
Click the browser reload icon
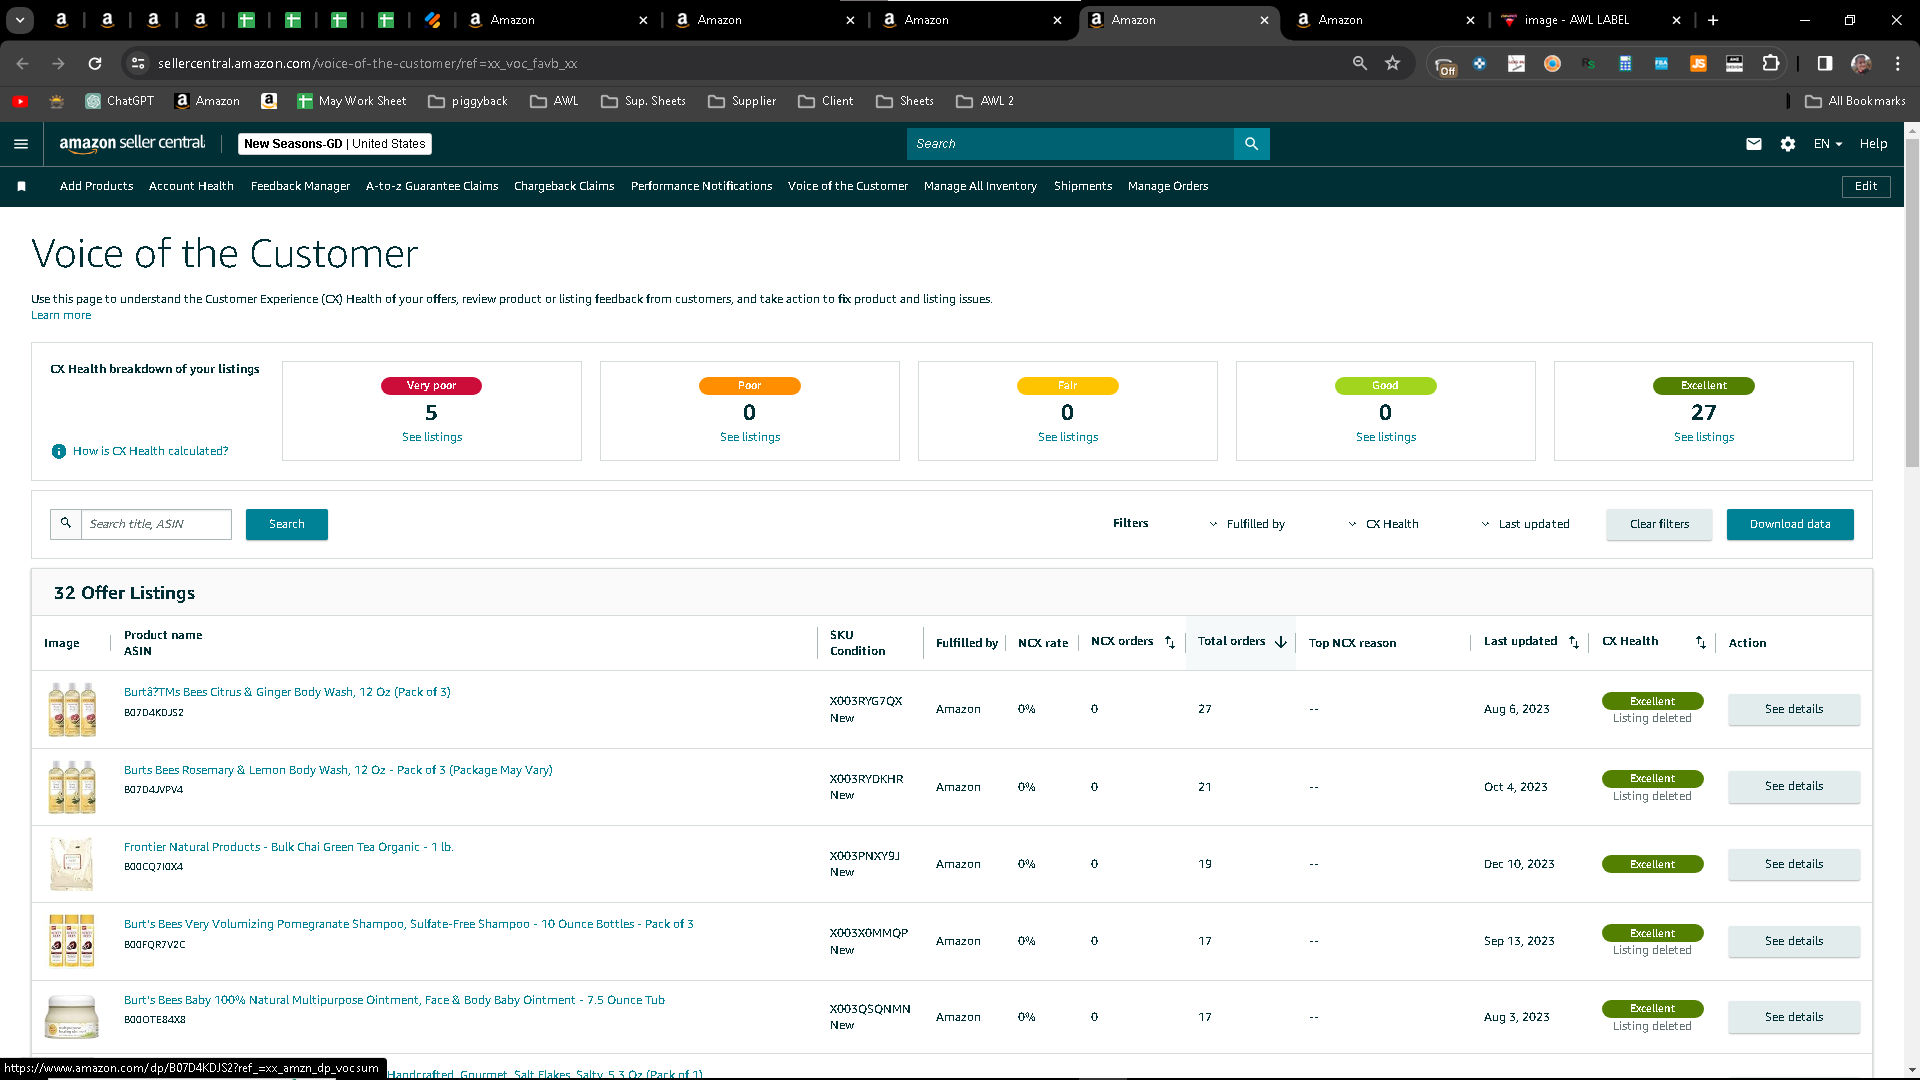[95, 63]
